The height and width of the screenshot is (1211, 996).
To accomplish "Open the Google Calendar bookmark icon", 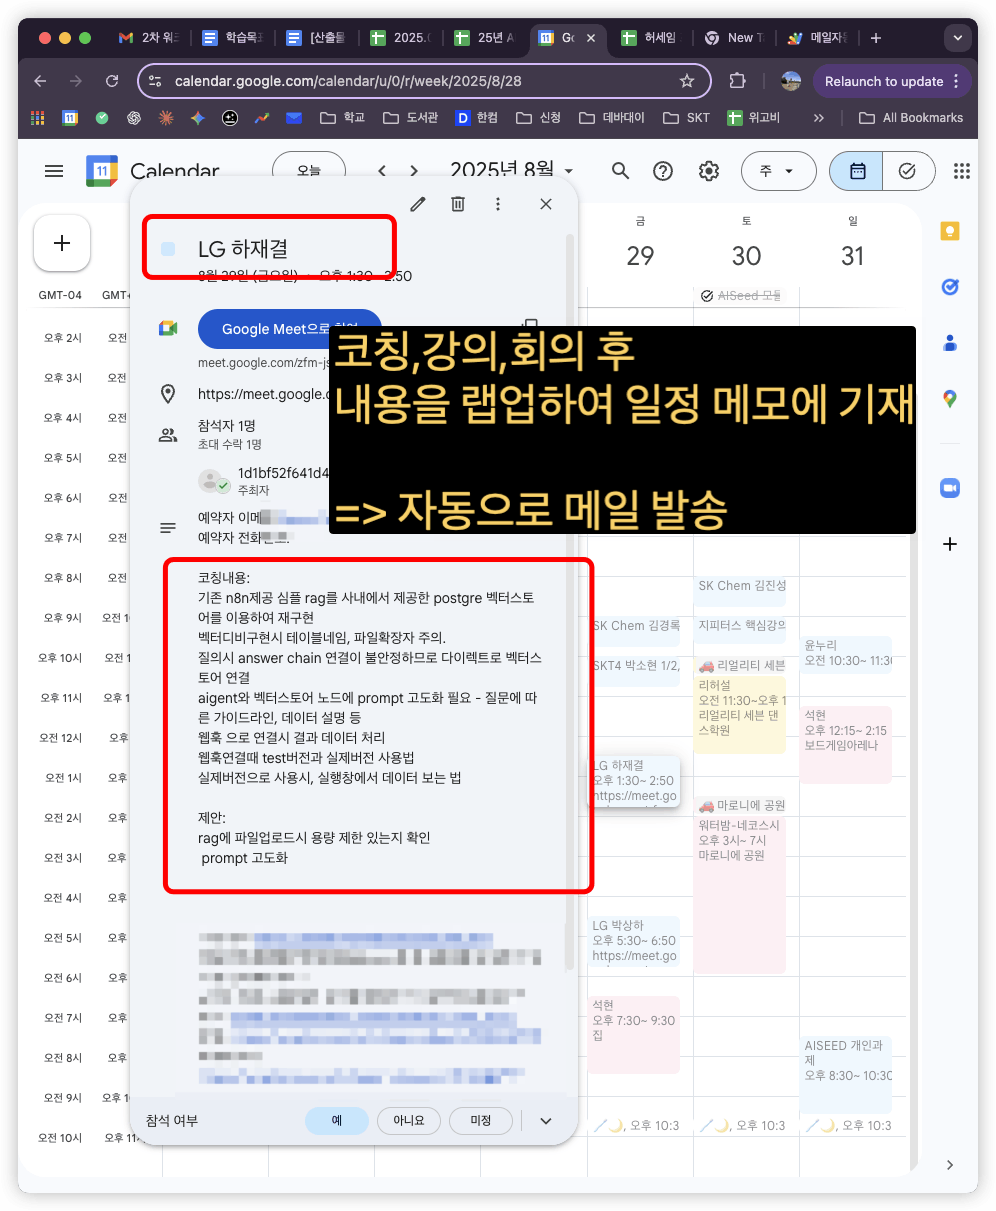I will (x=70, y=118).
